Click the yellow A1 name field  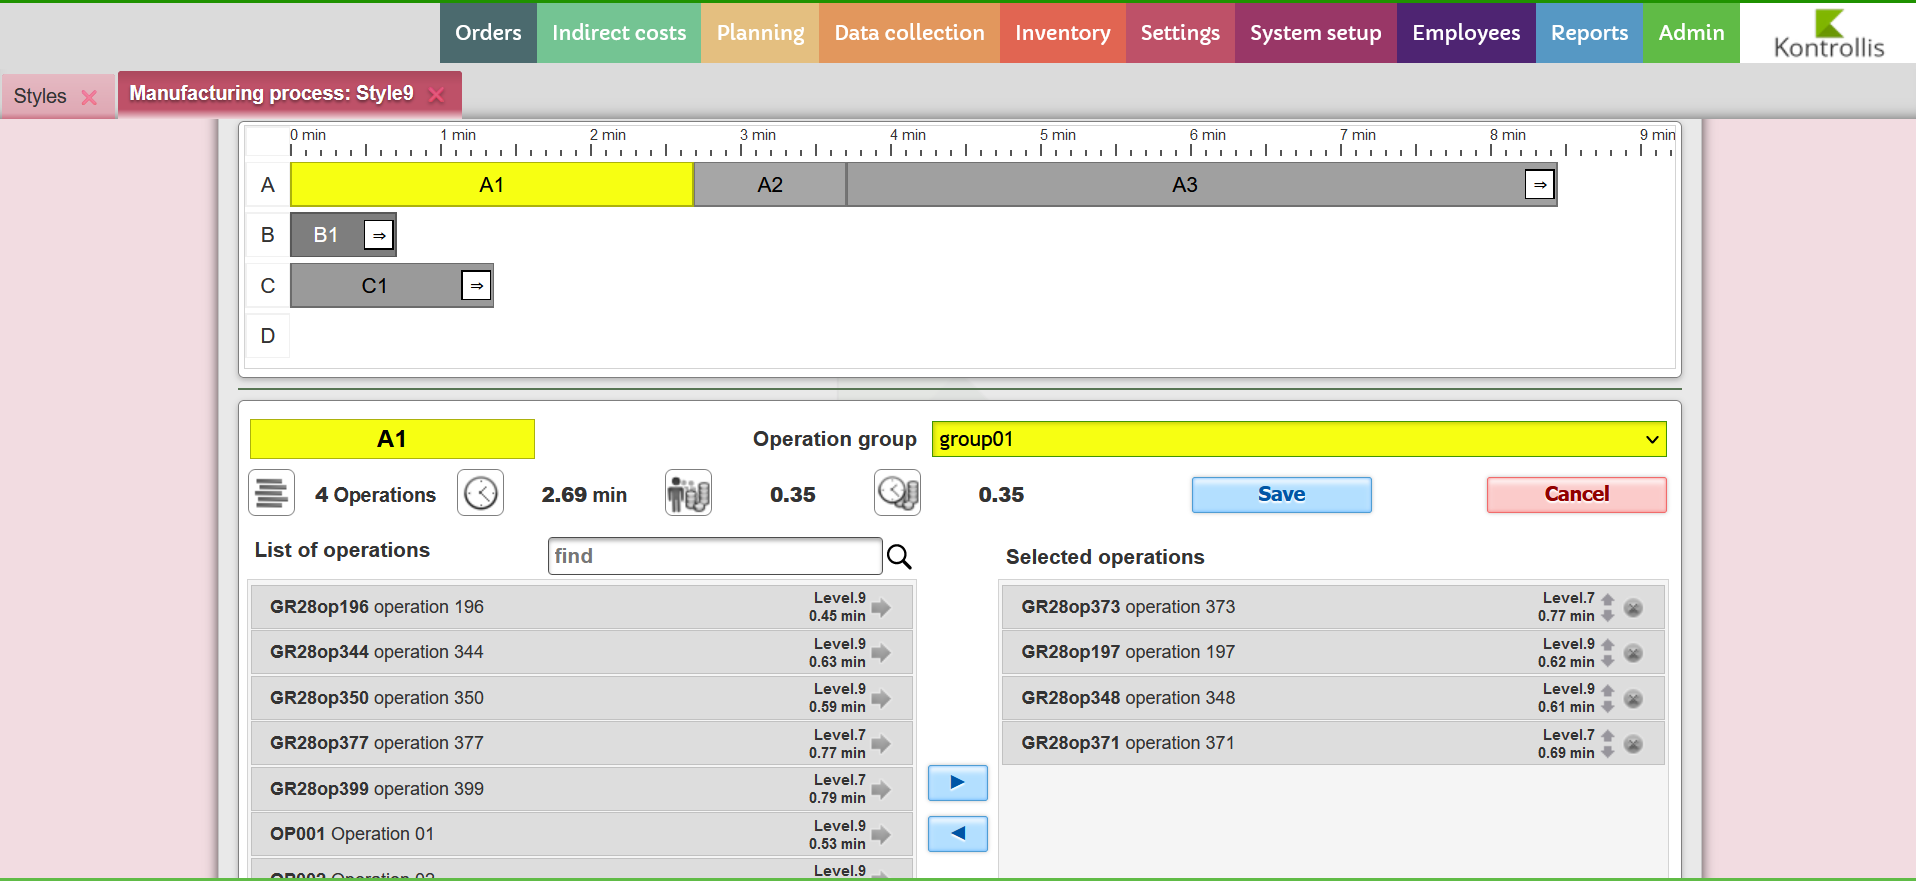[x=392, y=439]
